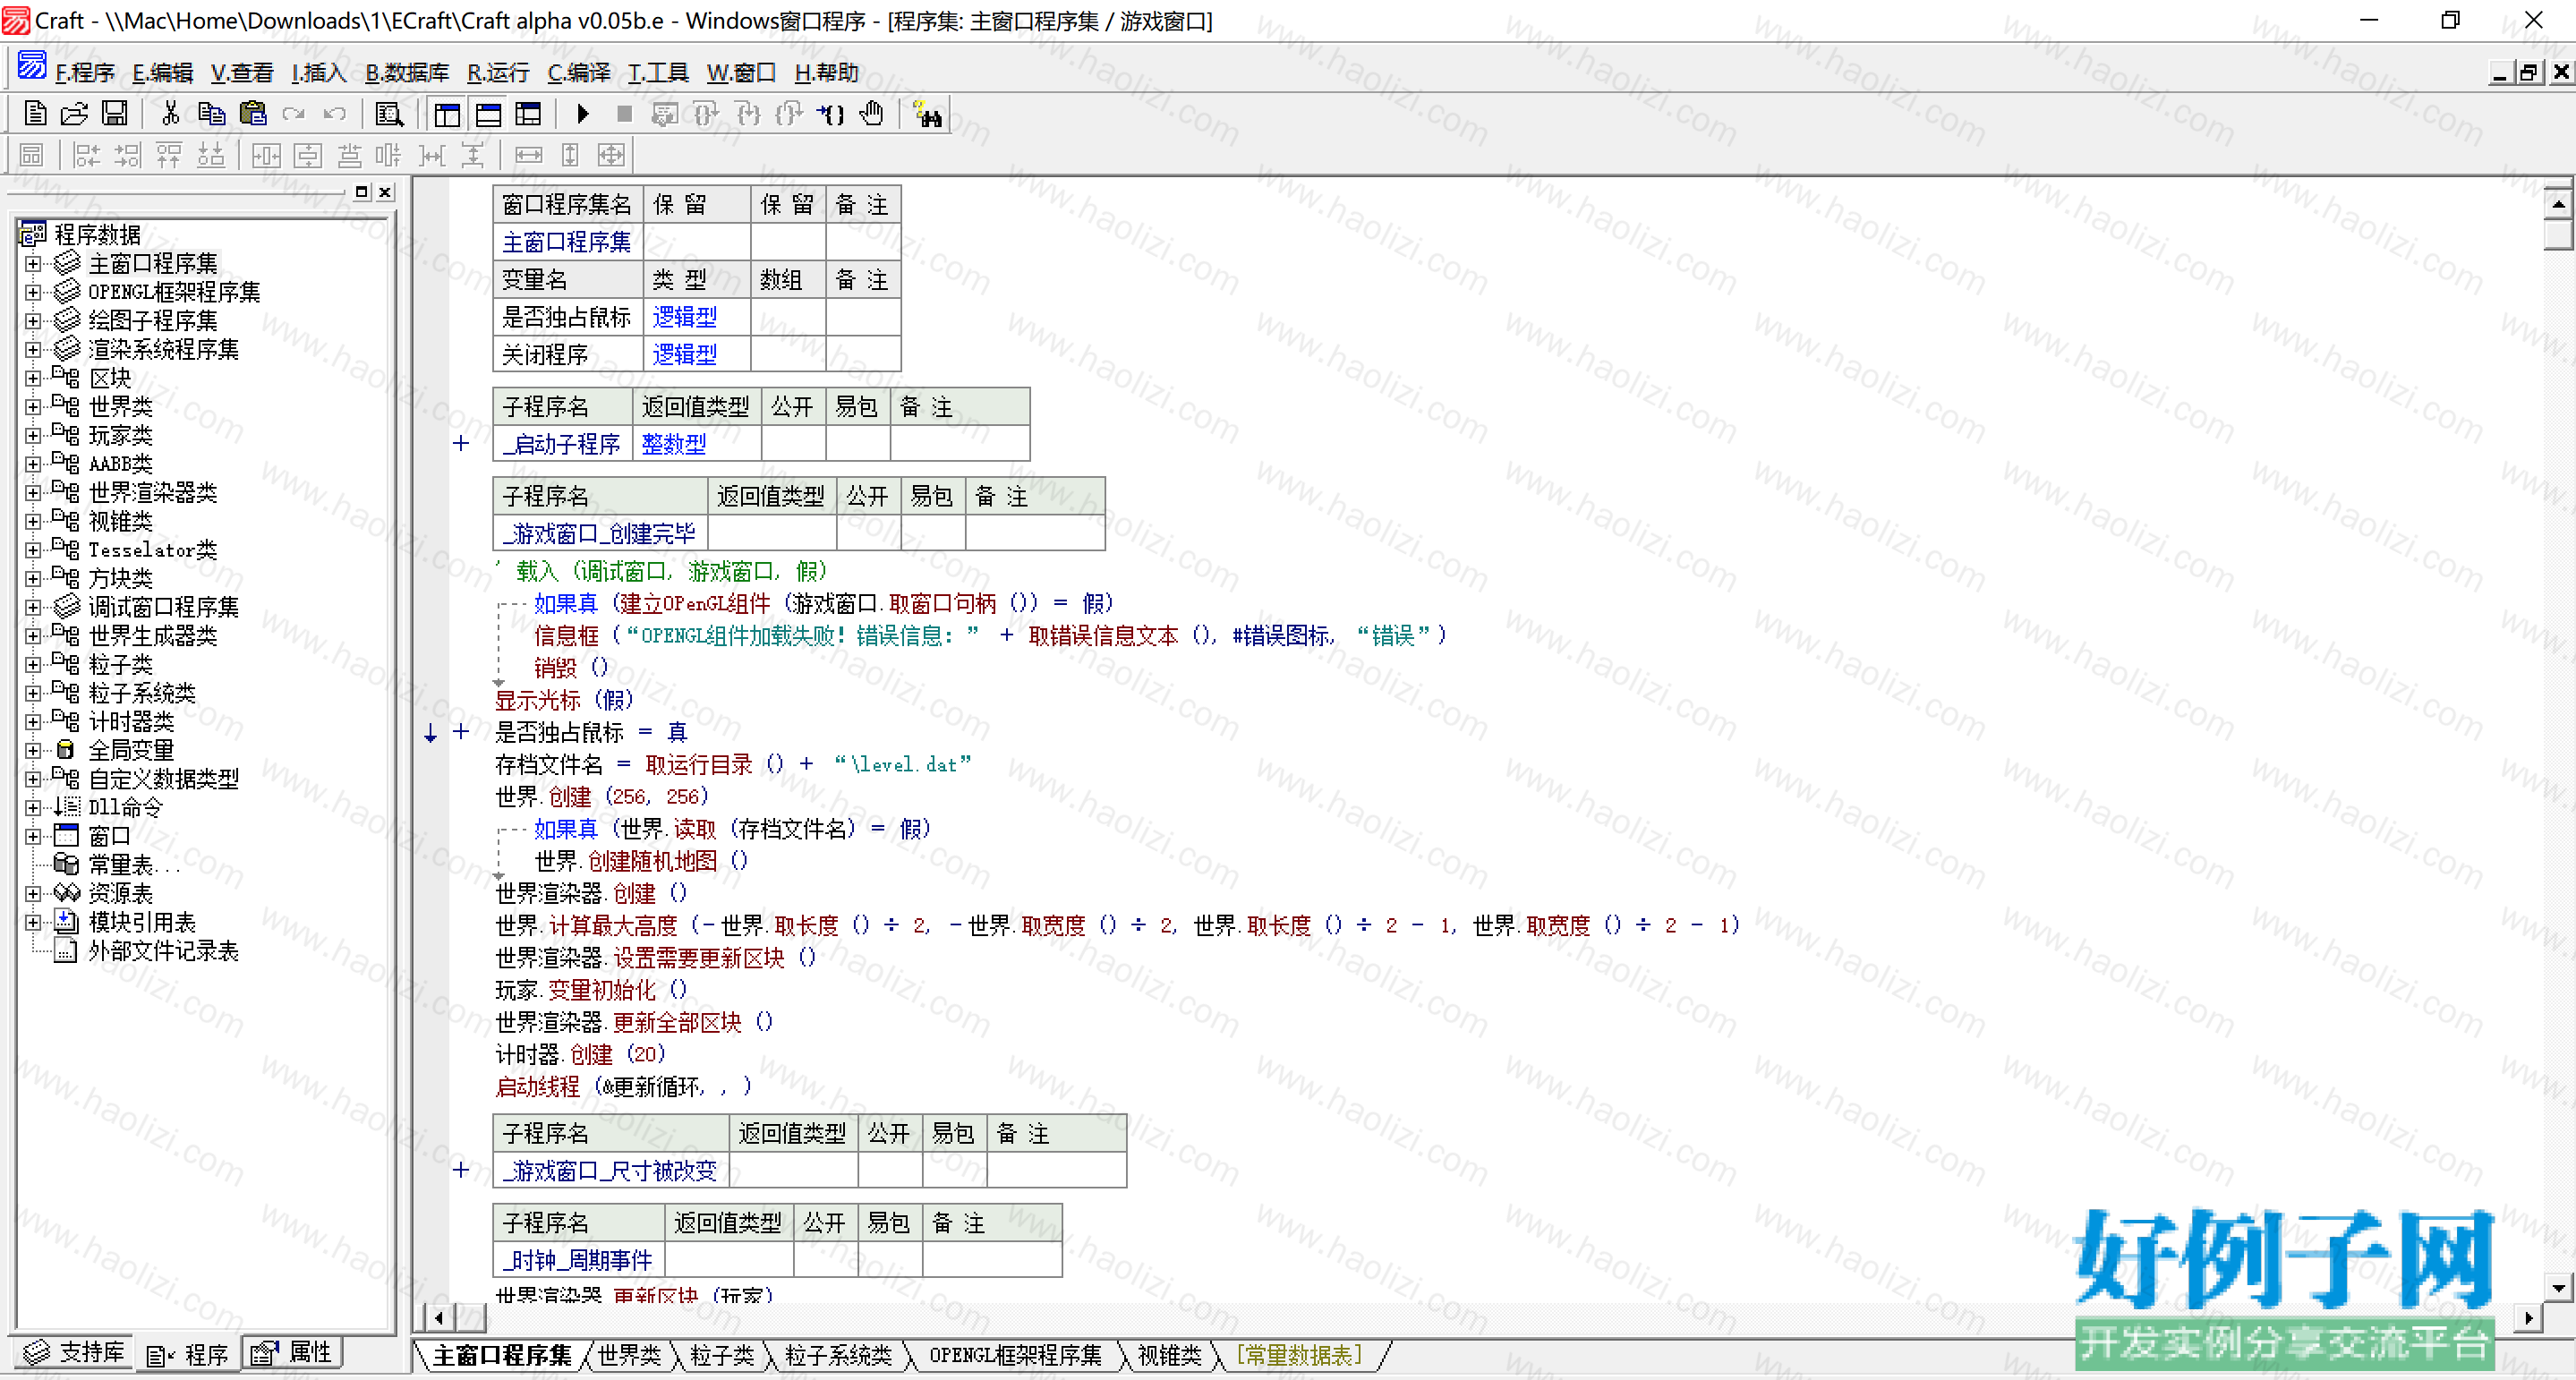Screen dimensions: 2576x1380
Task: Switch to the OPENGL框架程序集 editor tab
Action: pyautogui.click(x=1015, y=1356)
